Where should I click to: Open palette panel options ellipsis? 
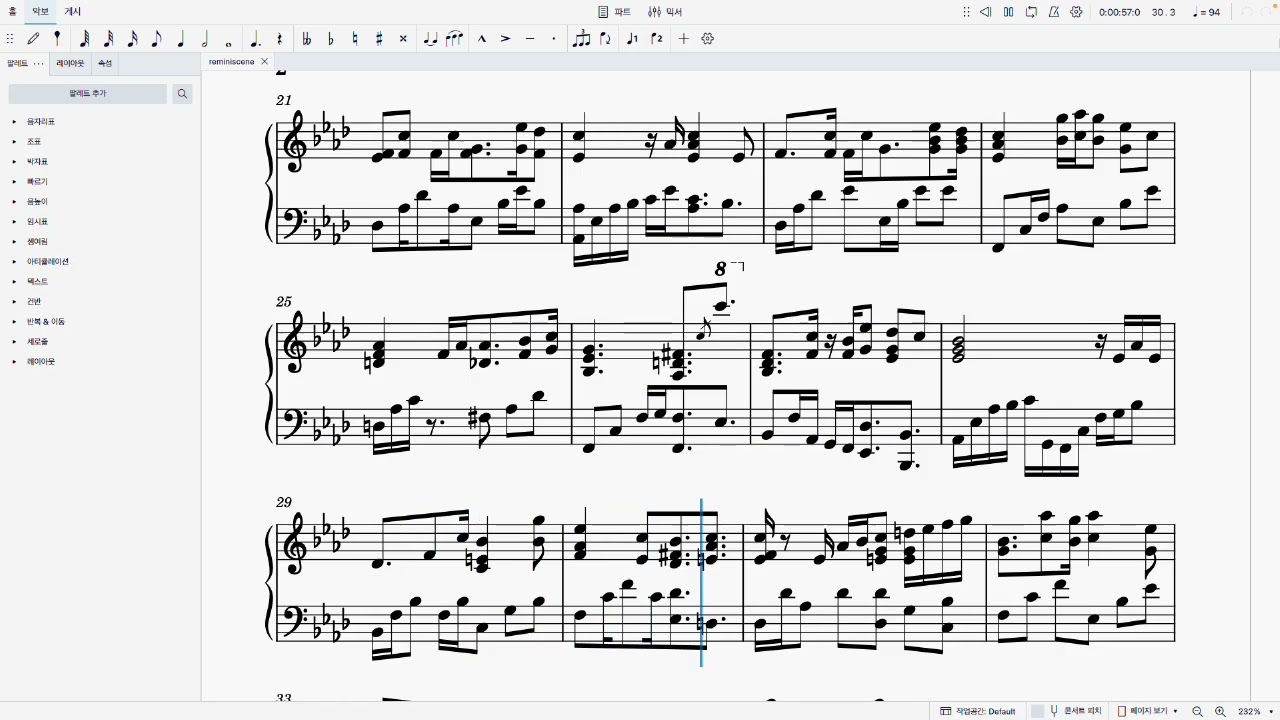point(39,63)
